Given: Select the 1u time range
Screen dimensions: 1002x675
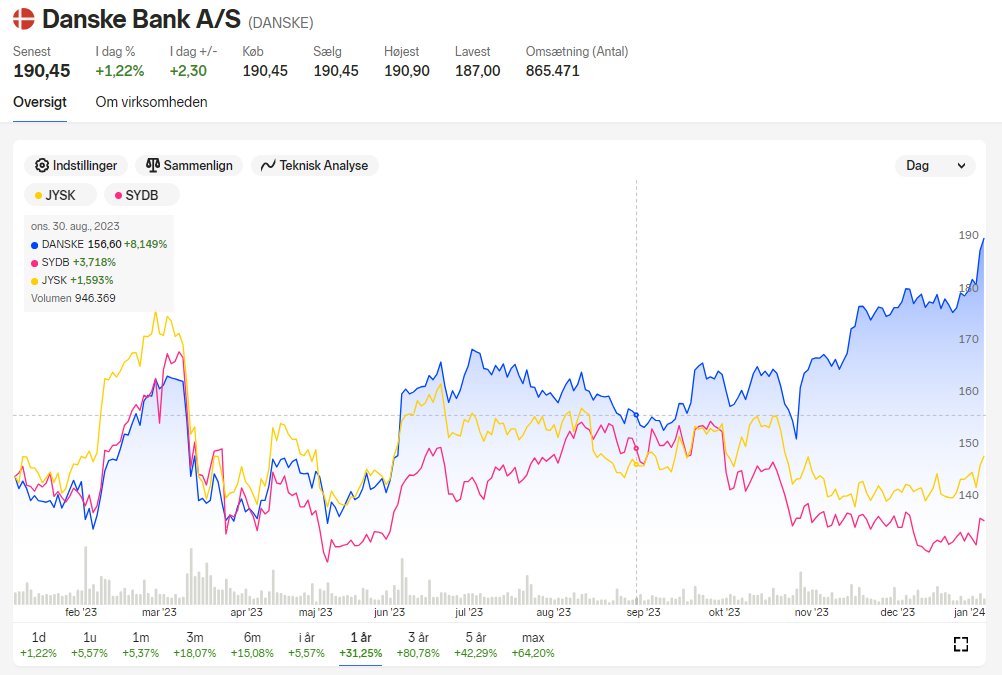Looking at the screenshot, I should pos(89,645).
